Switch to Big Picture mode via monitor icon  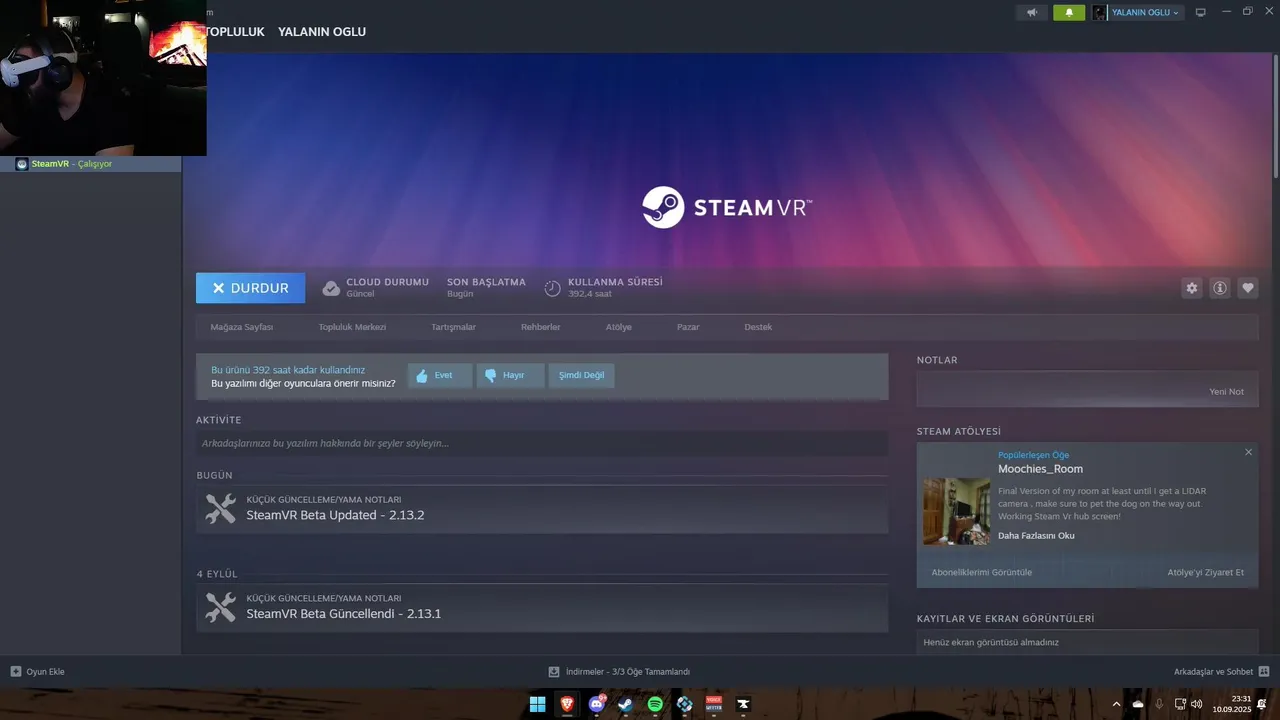point(1201,12)
